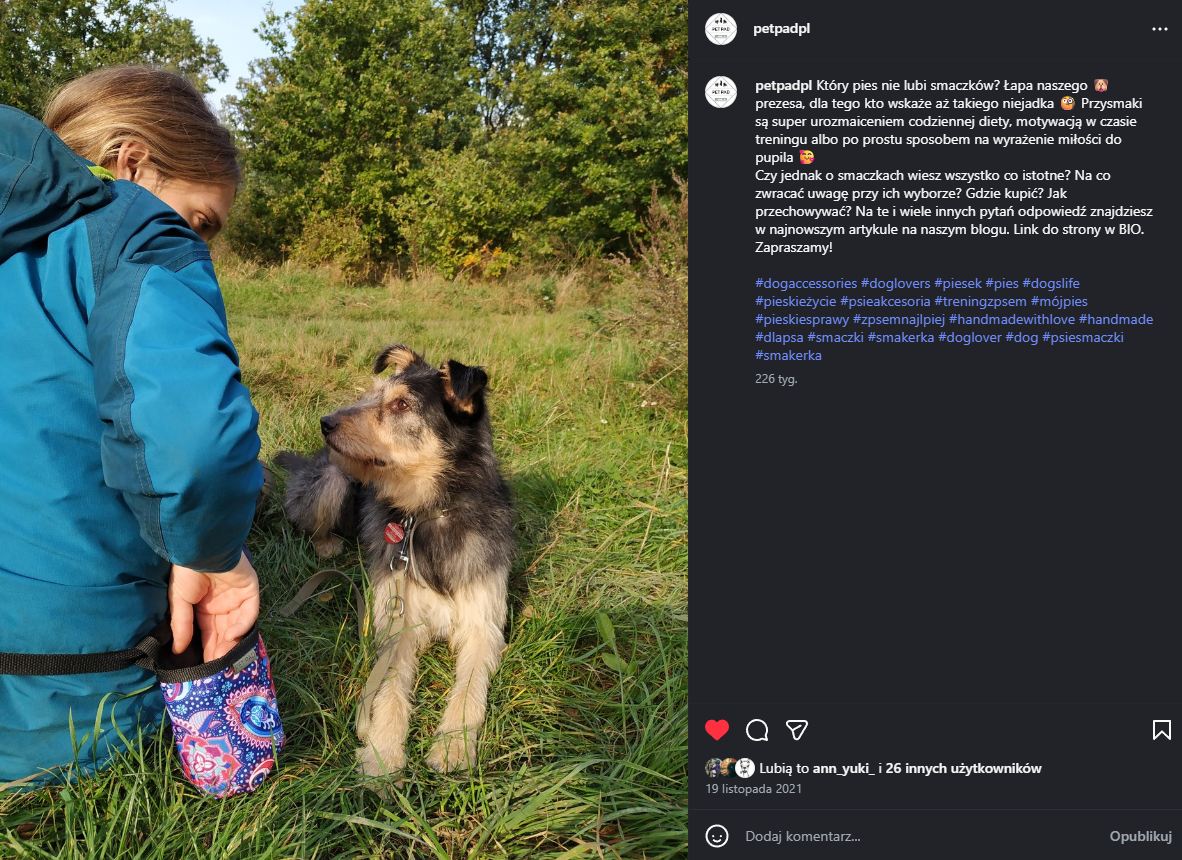Click petpadpl profile avatar in header

click(x=721, y=29)
